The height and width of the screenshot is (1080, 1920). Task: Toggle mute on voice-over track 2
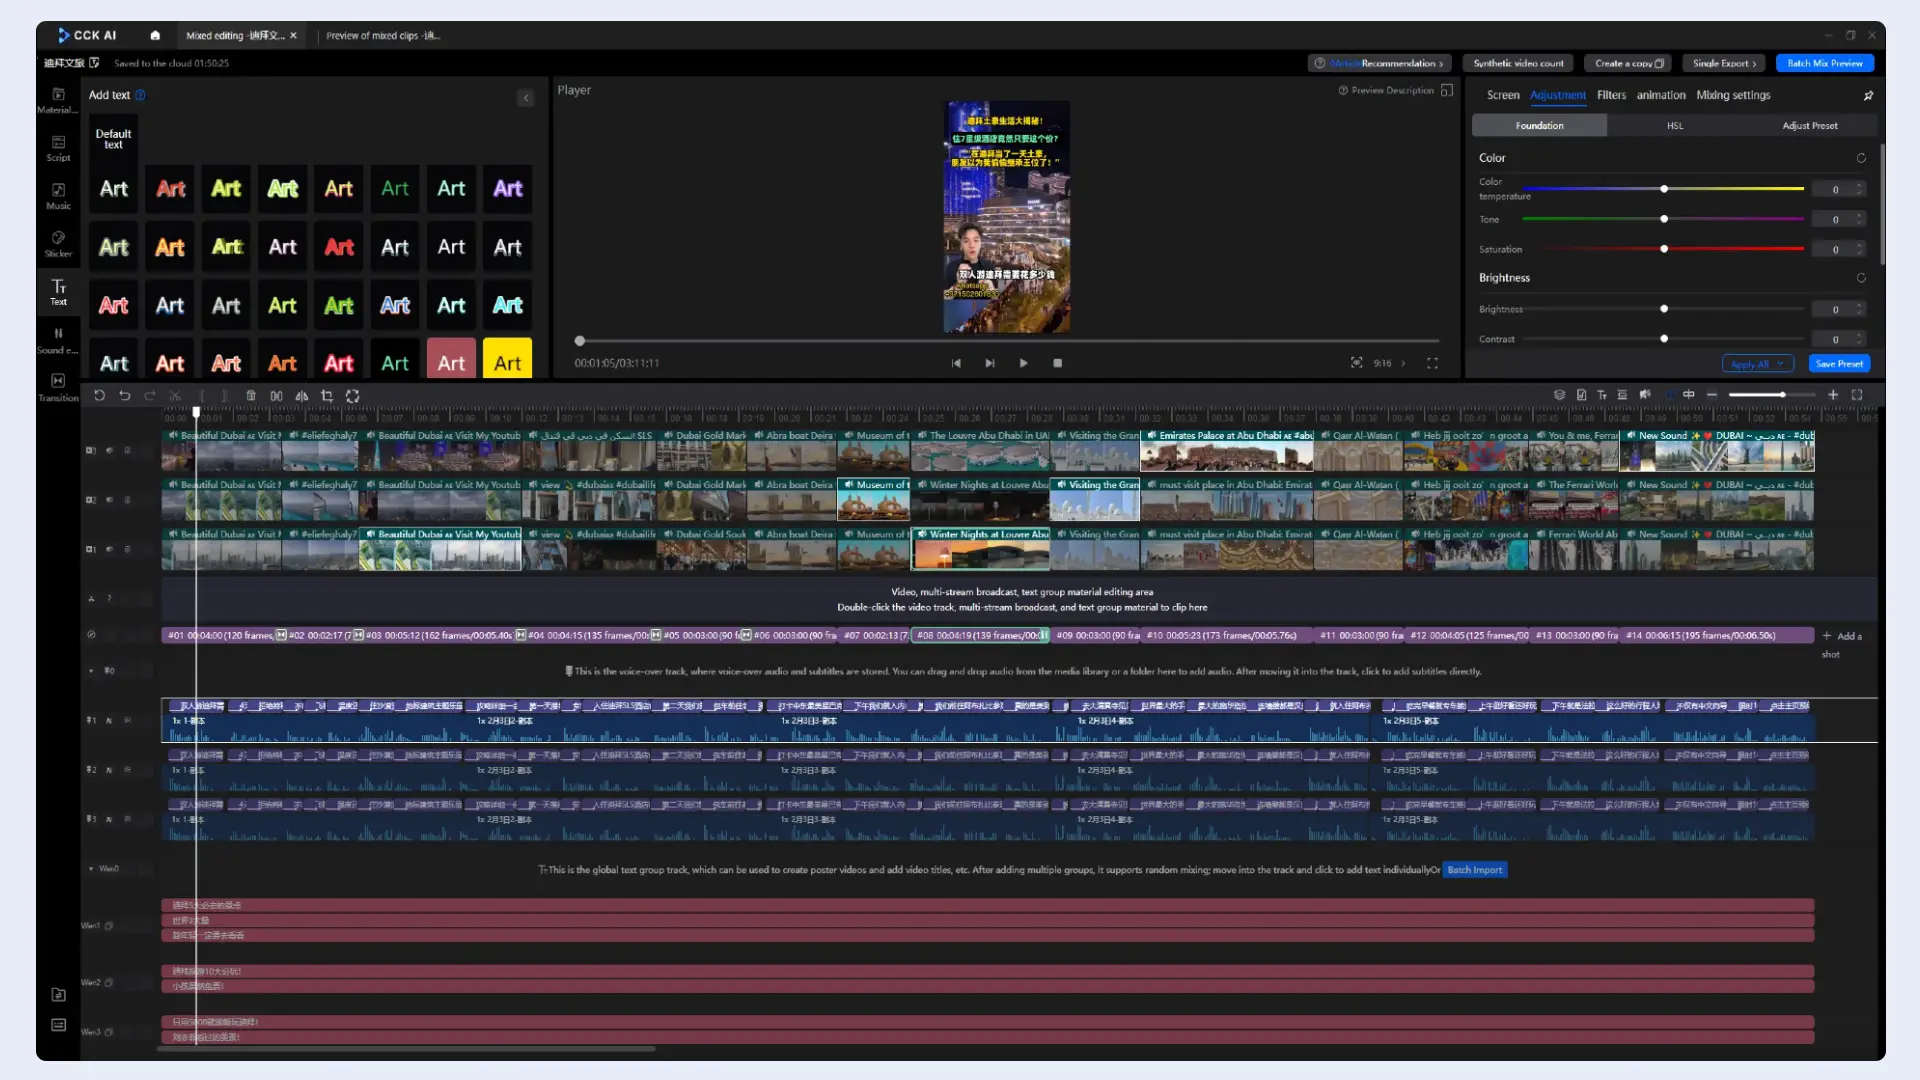(x=109, y=770)
